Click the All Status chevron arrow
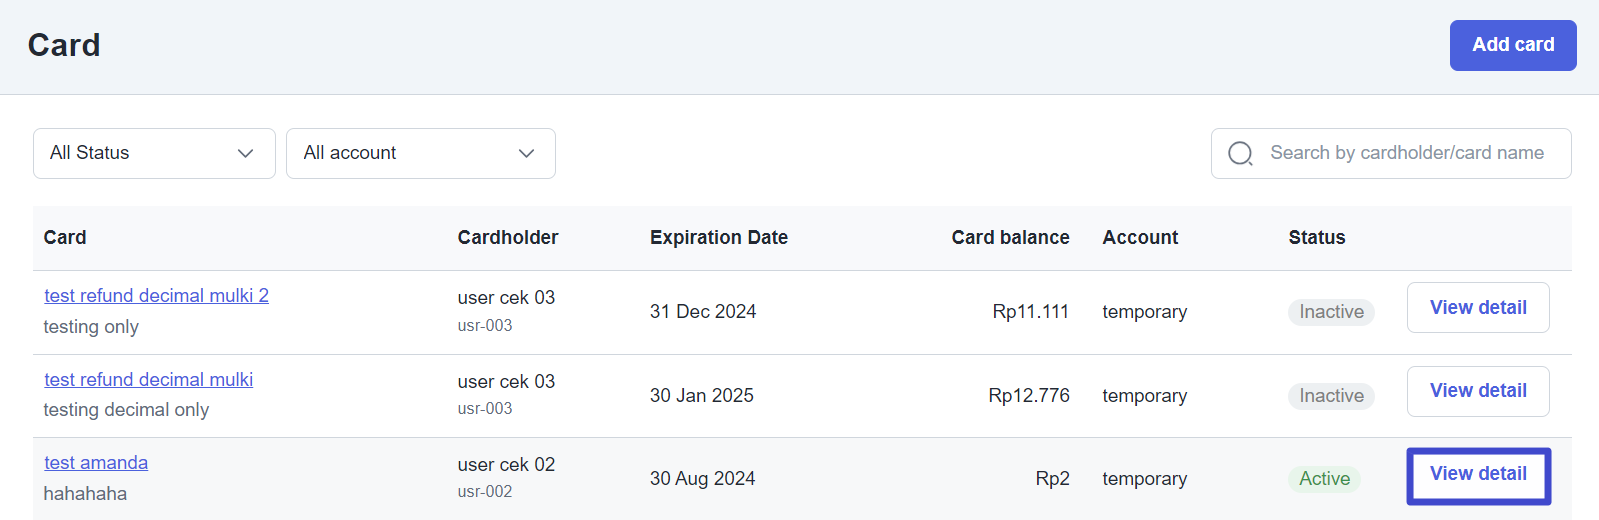 pyautogui.click(x=245, y=153)
